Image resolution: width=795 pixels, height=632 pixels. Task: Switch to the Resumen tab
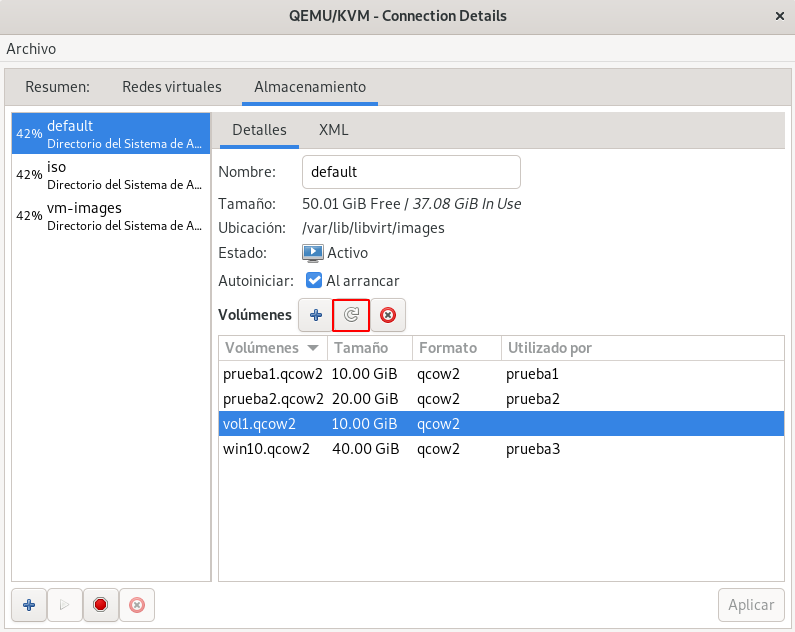(x=57, y=87)
